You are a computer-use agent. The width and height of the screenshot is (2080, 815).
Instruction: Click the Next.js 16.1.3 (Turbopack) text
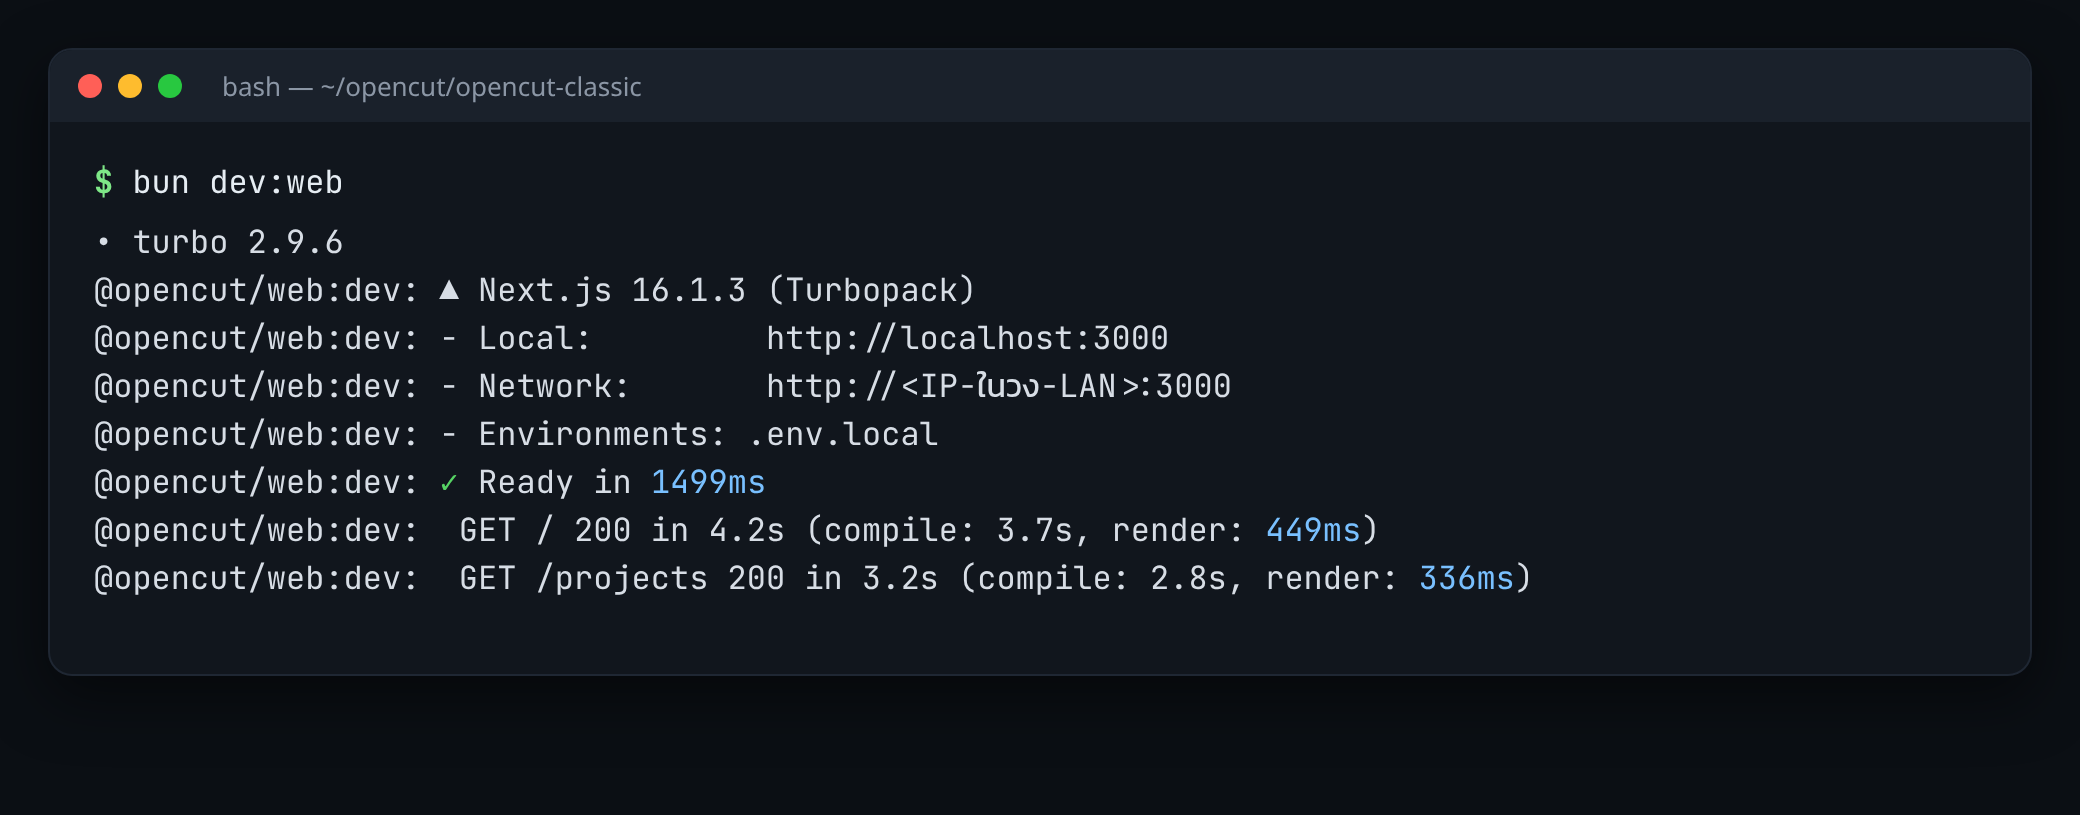coord(726,290)
